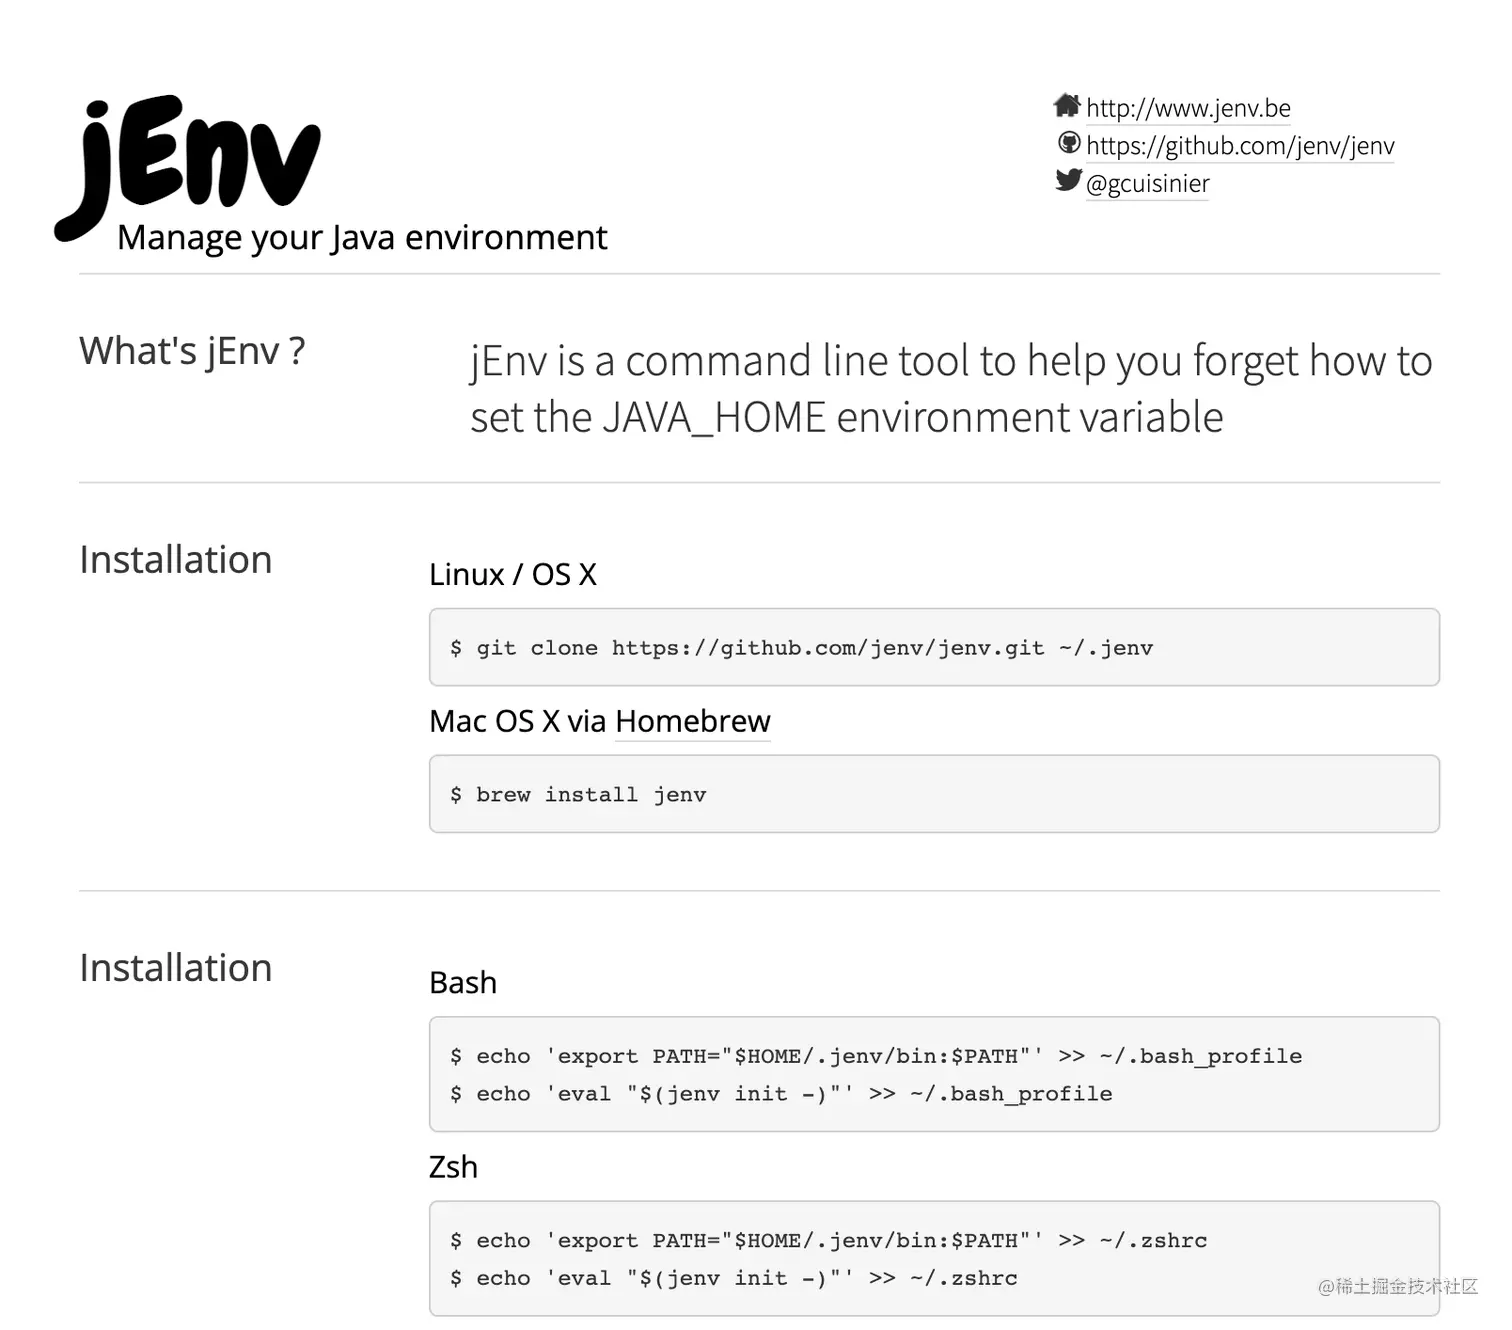This screenshot has height=1330, width=1512.
Task: Click the 'Mac OS X via' text
Action: point(518,721)
